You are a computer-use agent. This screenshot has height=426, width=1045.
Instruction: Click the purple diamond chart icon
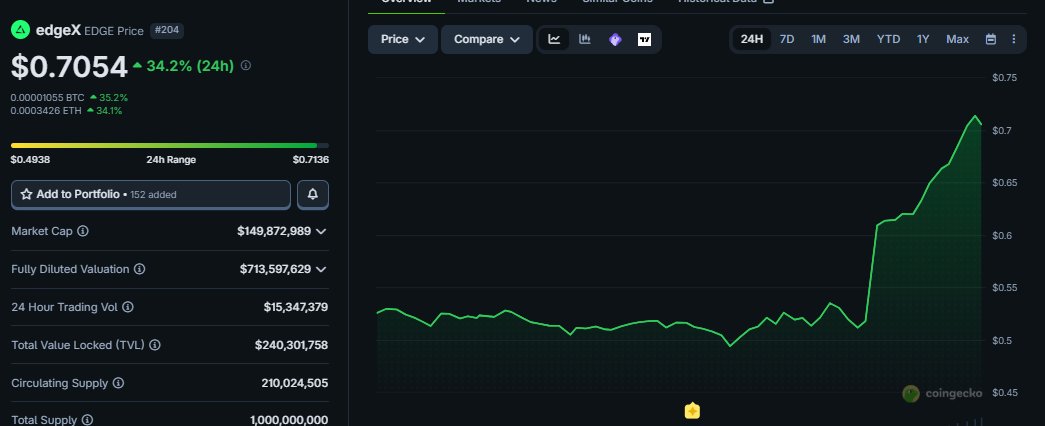pos(615,39)
